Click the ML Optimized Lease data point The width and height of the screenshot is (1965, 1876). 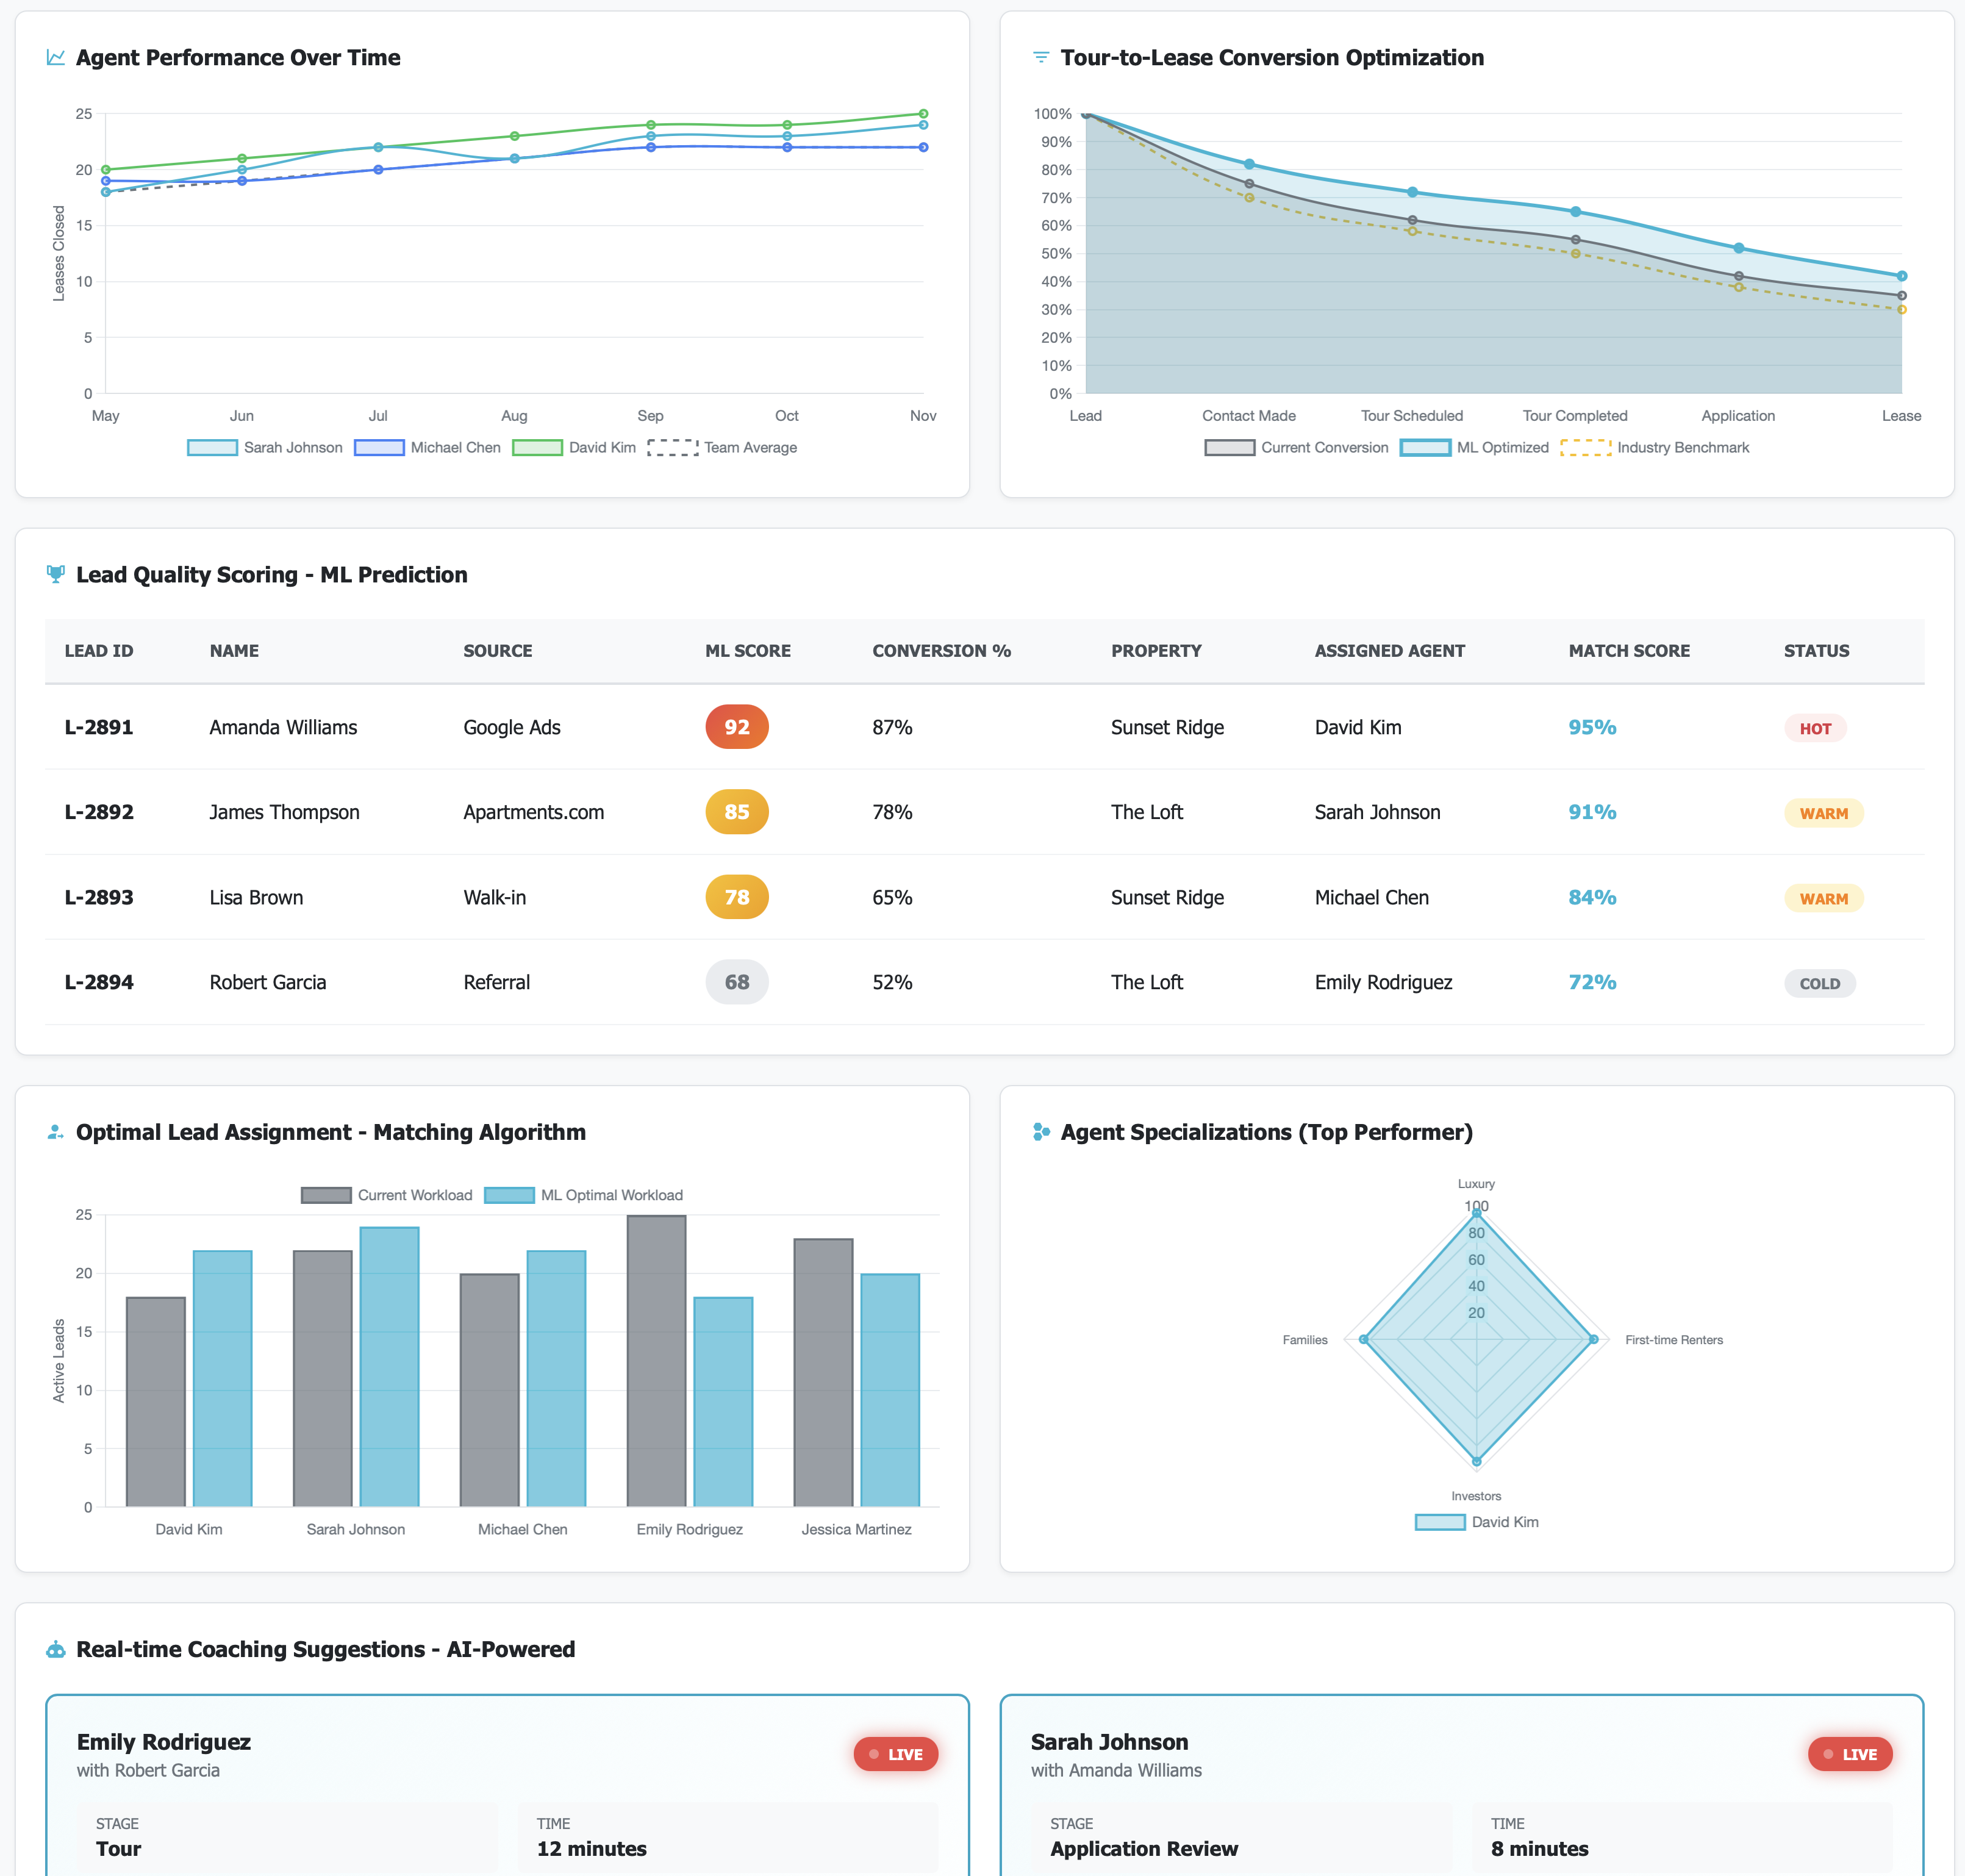1901,276
